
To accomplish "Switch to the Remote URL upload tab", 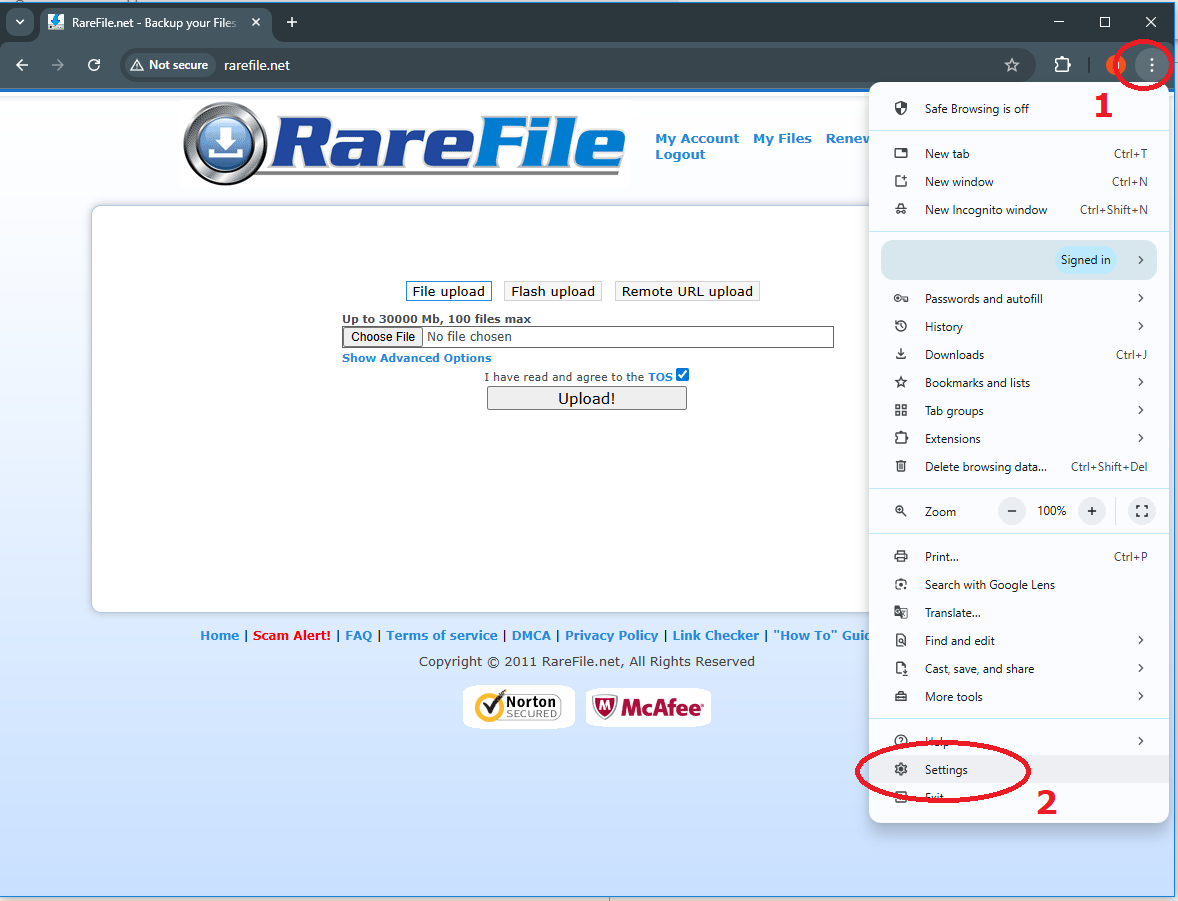I will pos(687,291).
